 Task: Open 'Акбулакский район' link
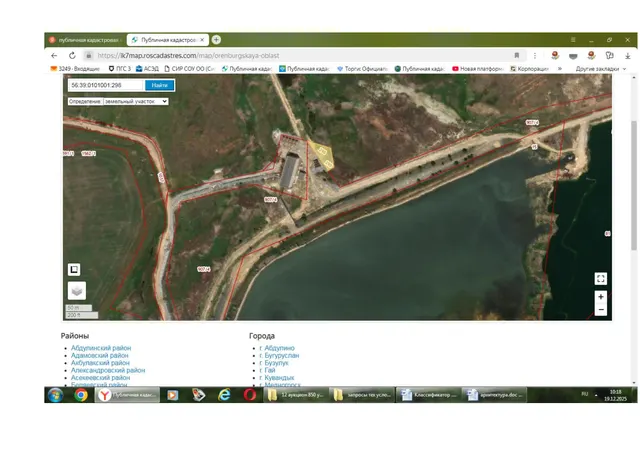click(100, 363)
